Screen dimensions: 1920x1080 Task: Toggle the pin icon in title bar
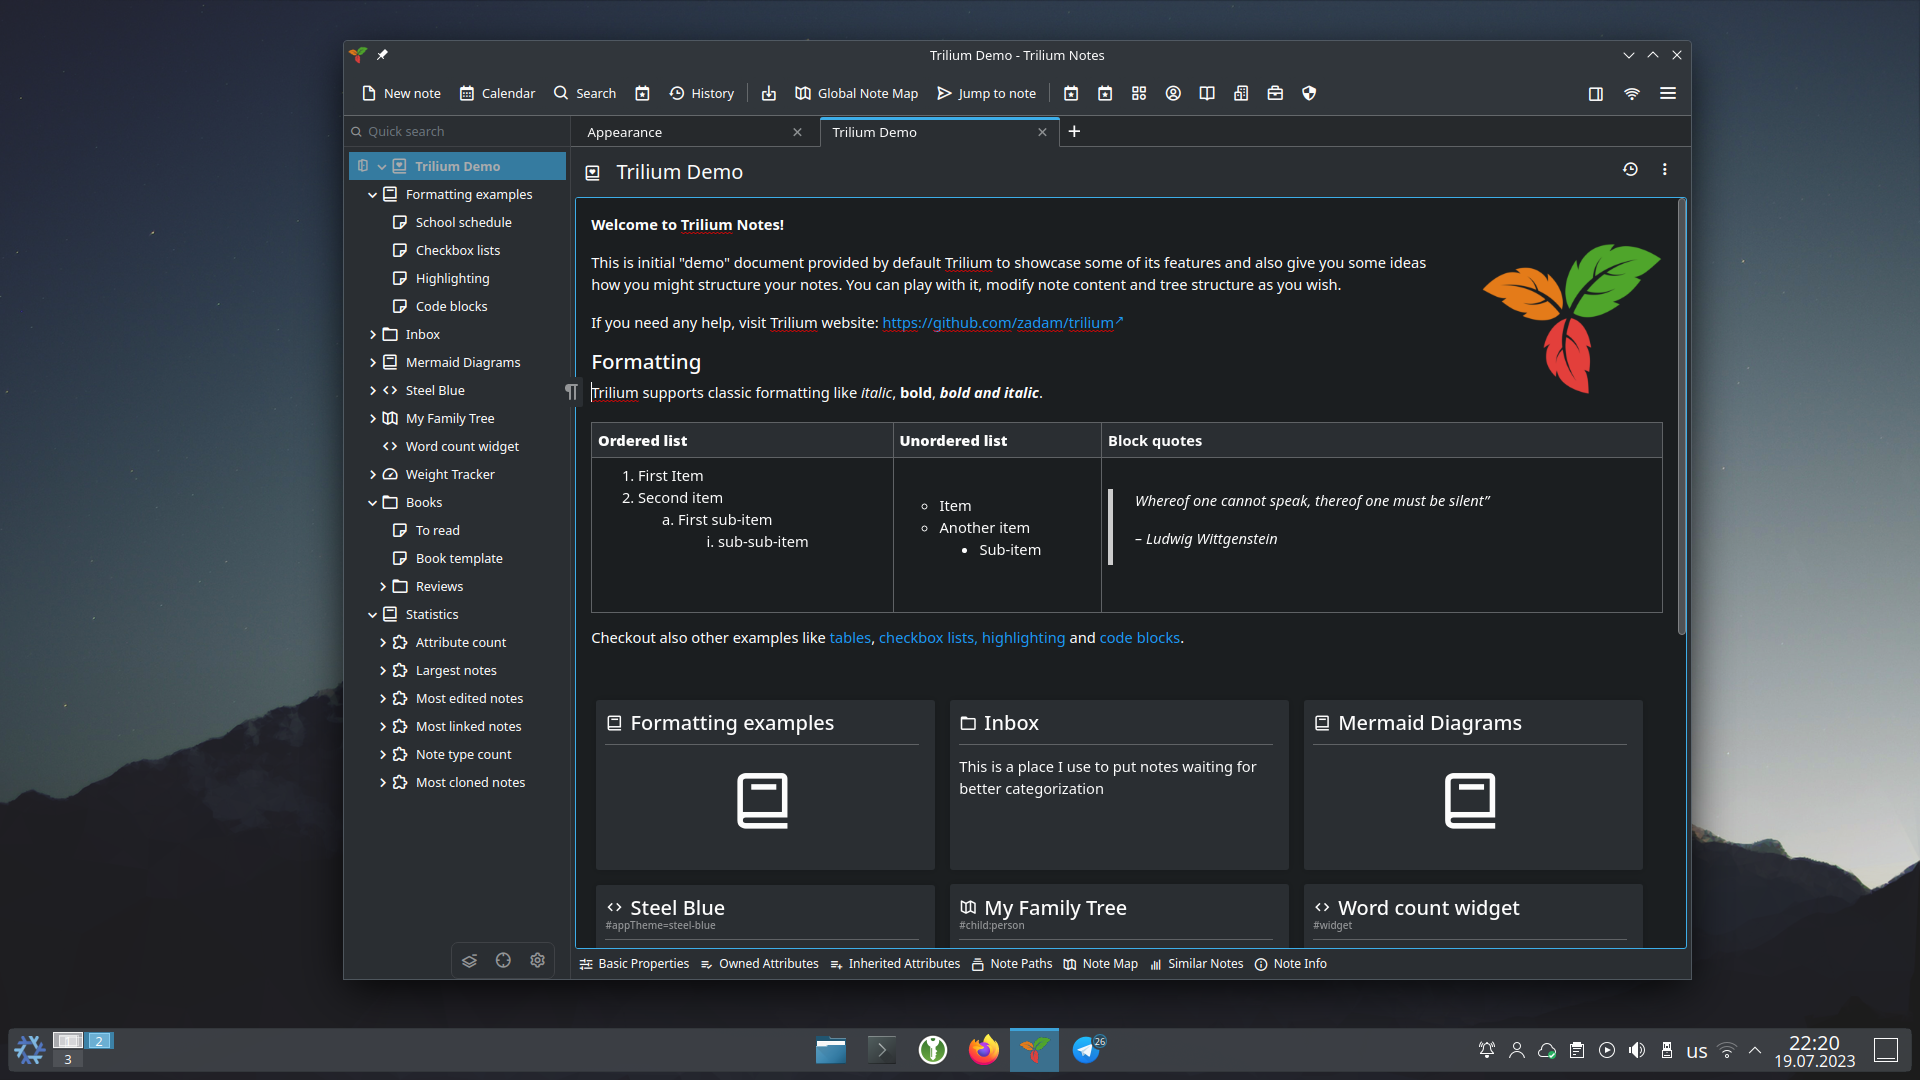tap(382, 55)
